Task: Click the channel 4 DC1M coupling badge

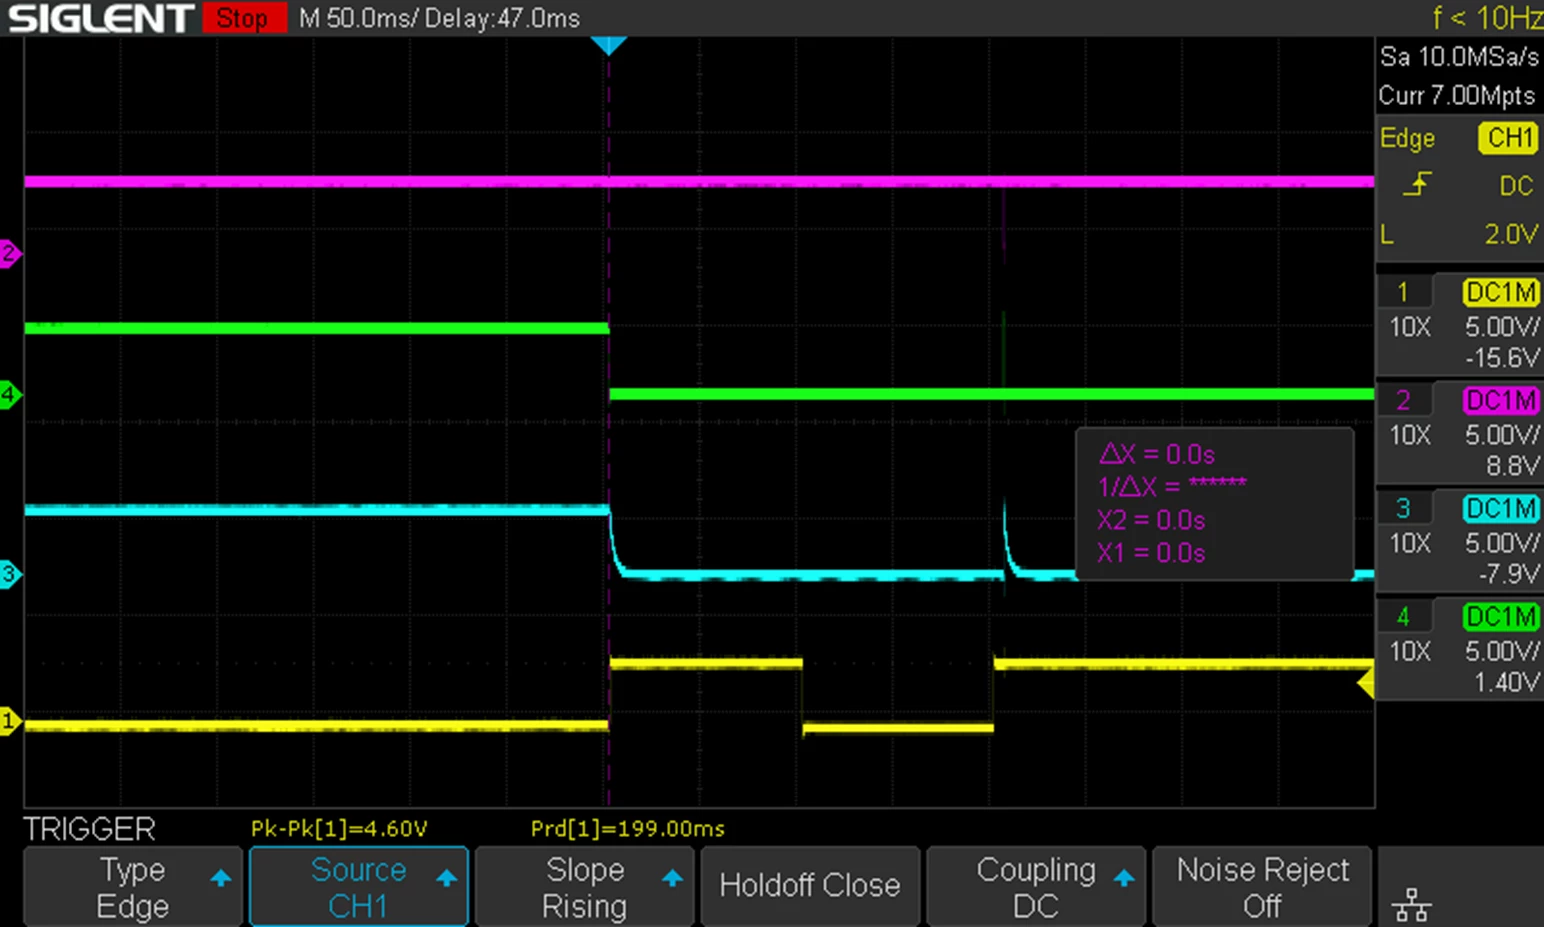Action: [x=1501, y=616]
